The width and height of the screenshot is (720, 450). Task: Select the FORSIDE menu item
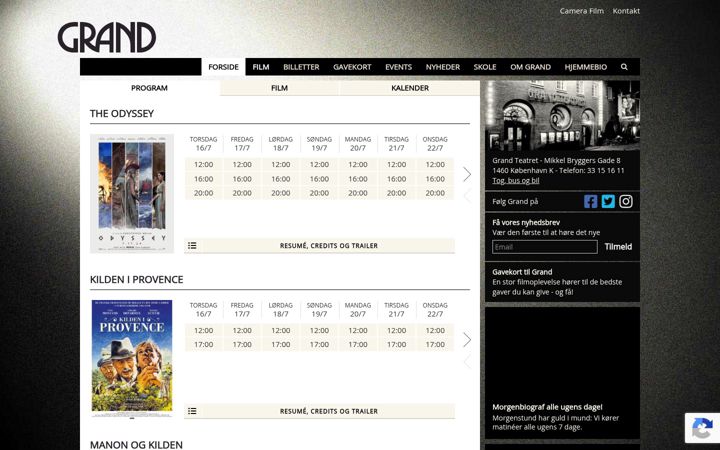tap(223, 67)
